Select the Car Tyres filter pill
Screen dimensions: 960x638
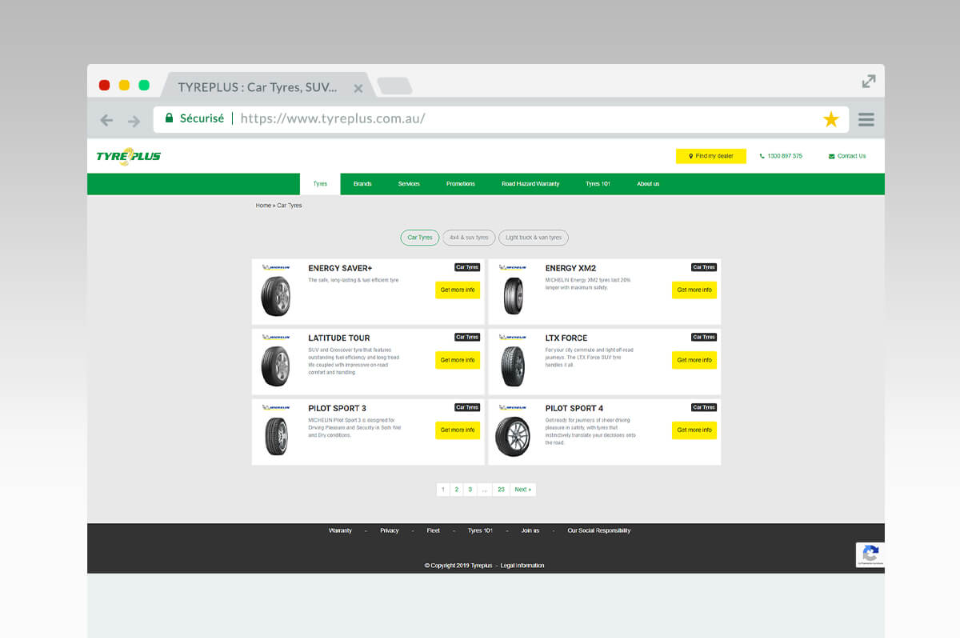click(420, 238)
